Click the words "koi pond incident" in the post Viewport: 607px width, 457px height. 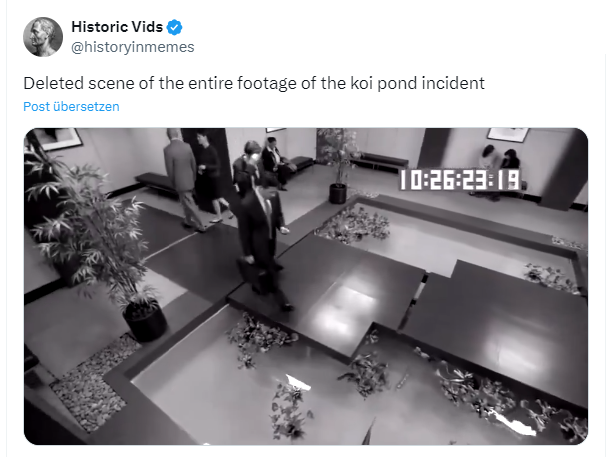pyautogui.click(x=418, y=83)
